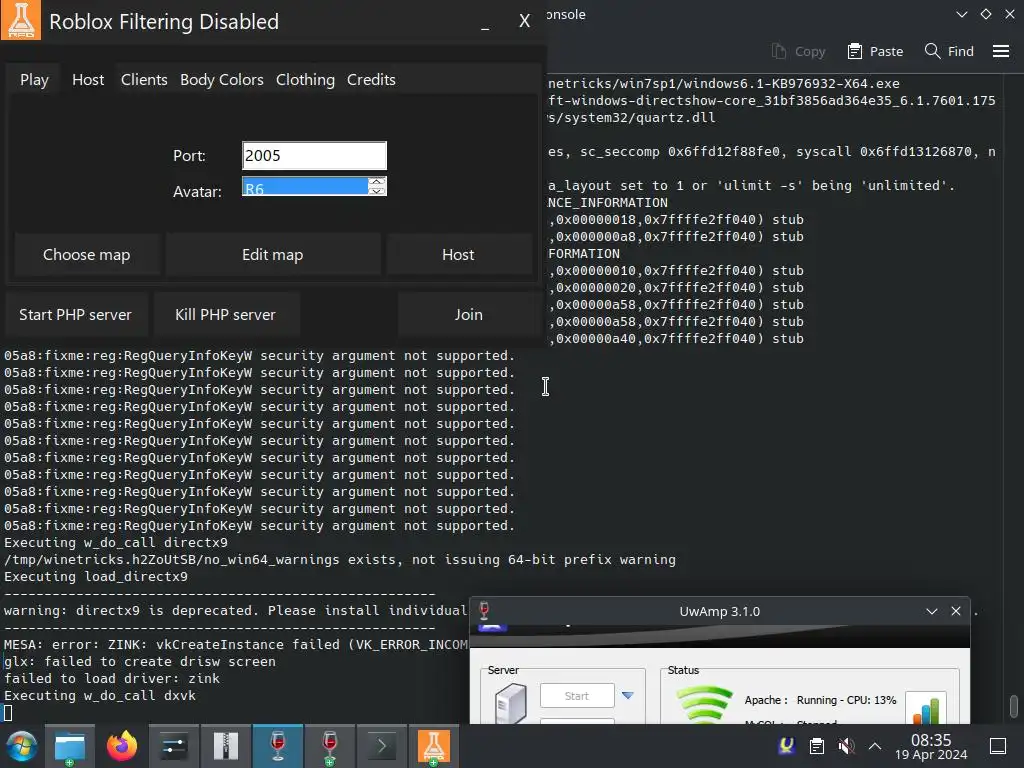Switch to the Host tab
Viewport: 1024px width, 768px height.
[88, 80]
